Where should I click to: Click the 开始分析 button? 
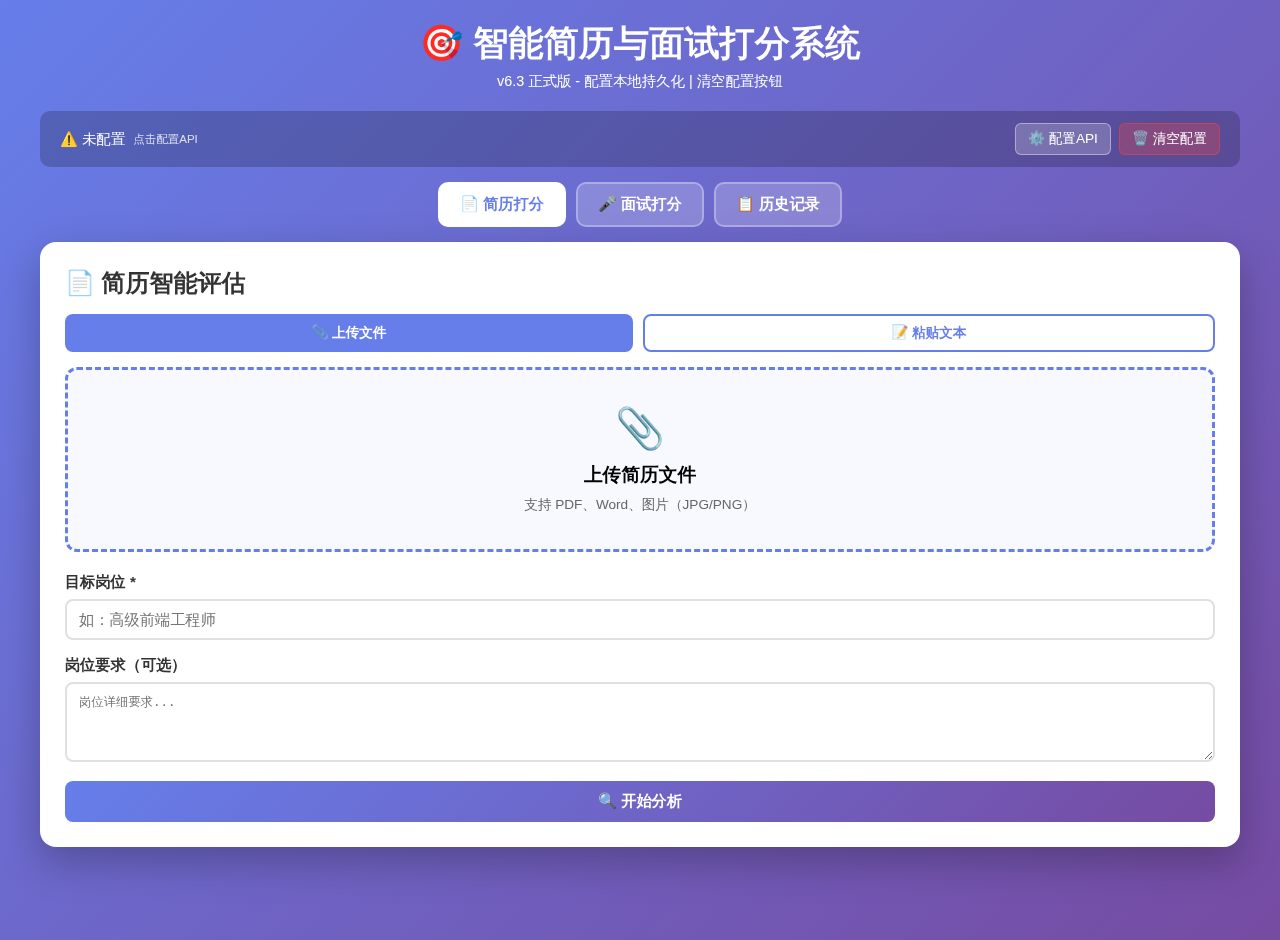click(x=640, y=801)
